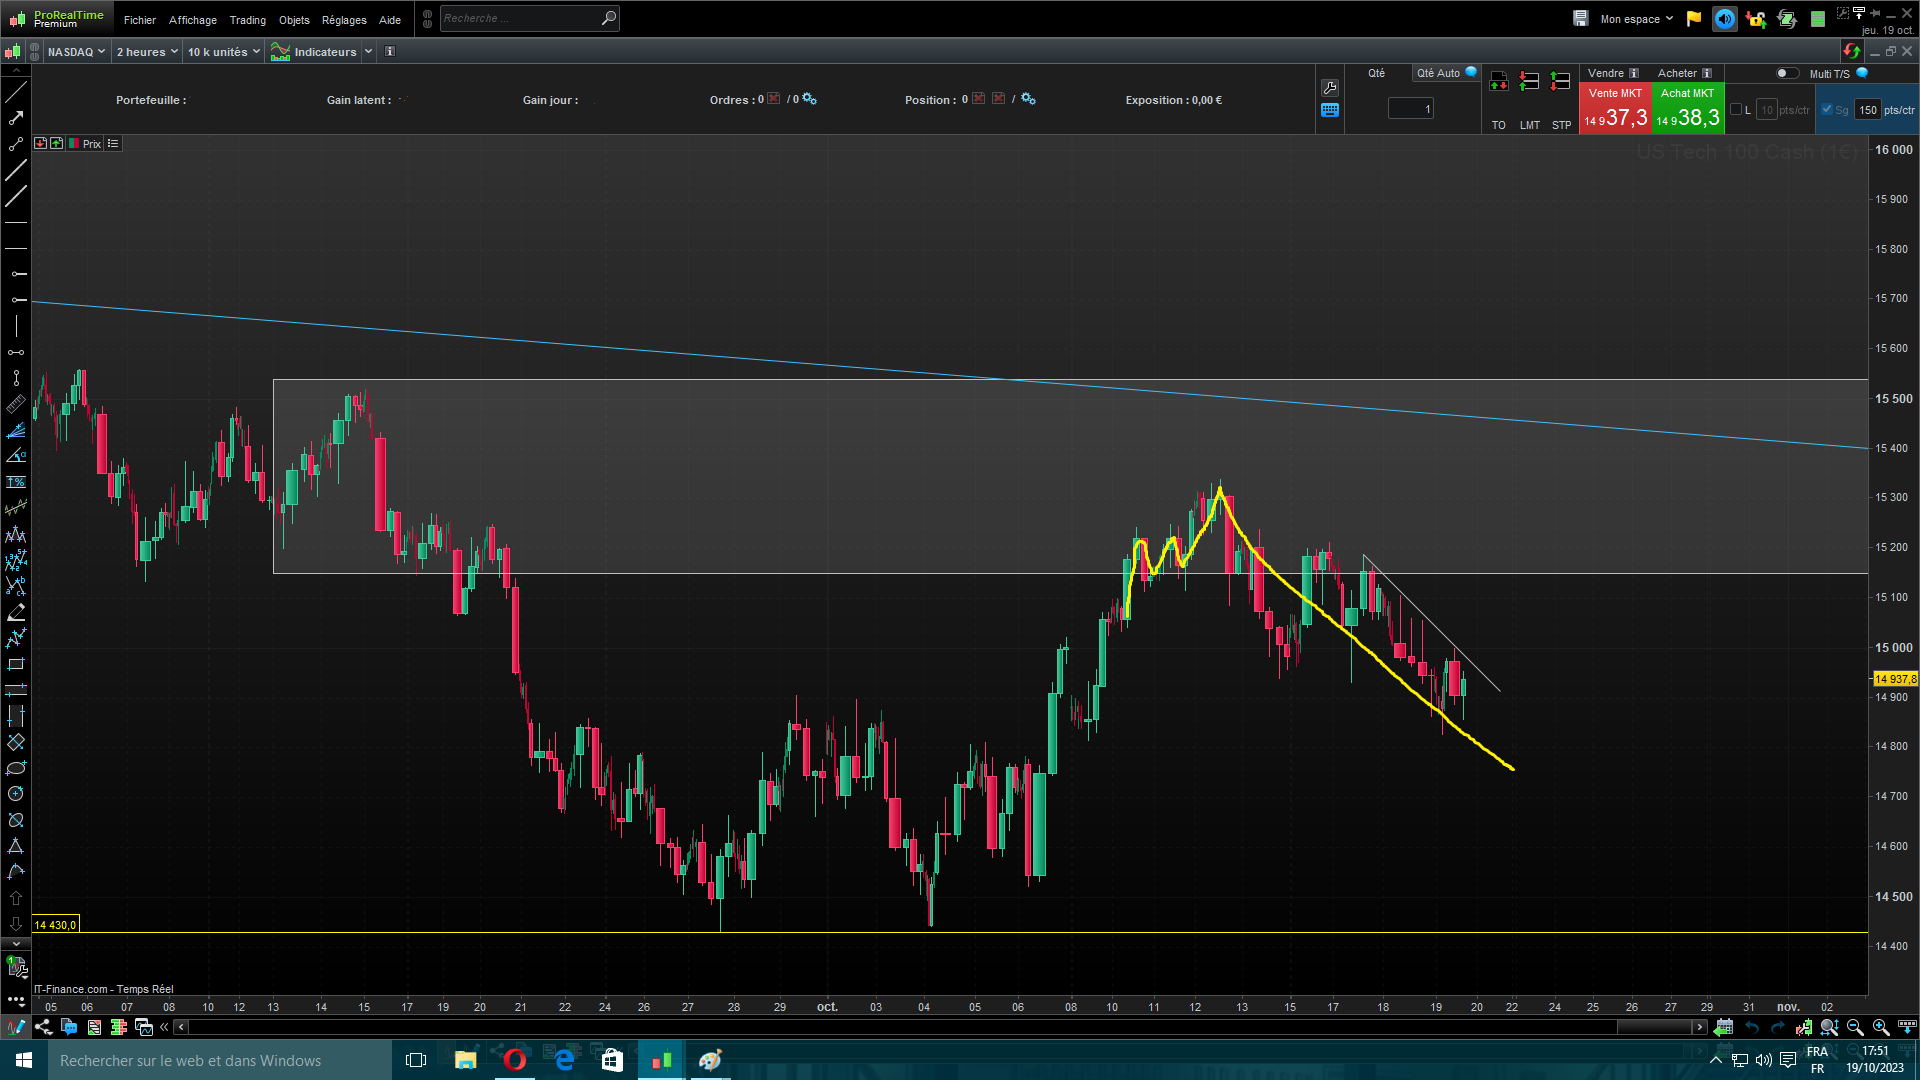Select the LMT limit order icon
The width and height of the screenshot is (1920, 1080).
pos(1529,83)
